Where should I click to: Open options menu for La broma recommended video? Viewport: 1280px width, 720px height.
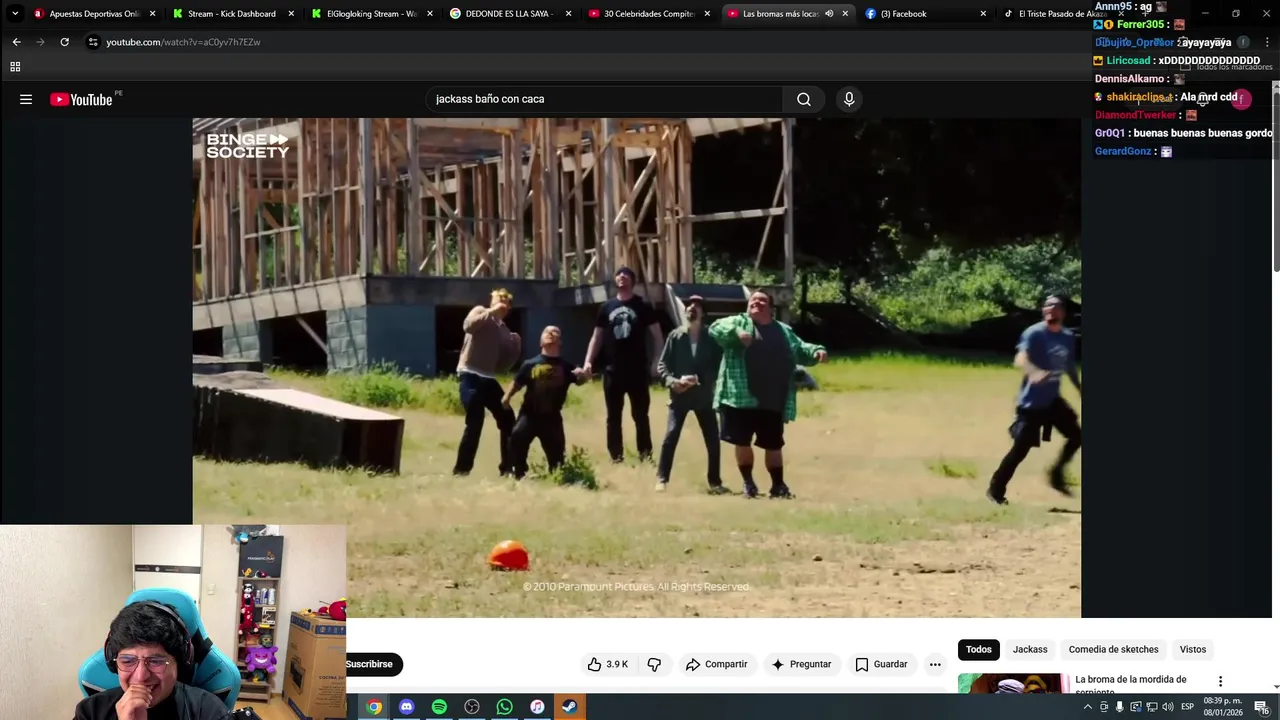1220,681
